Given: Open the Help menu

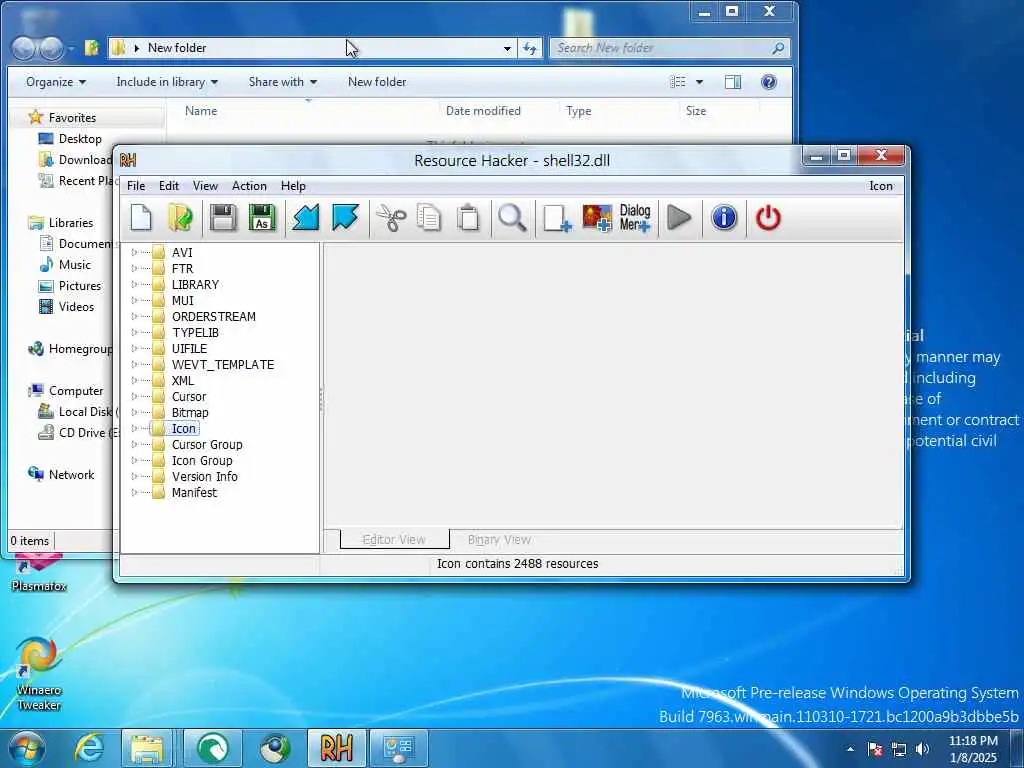Looking at the screenshot, I should (x=293, y=186).
